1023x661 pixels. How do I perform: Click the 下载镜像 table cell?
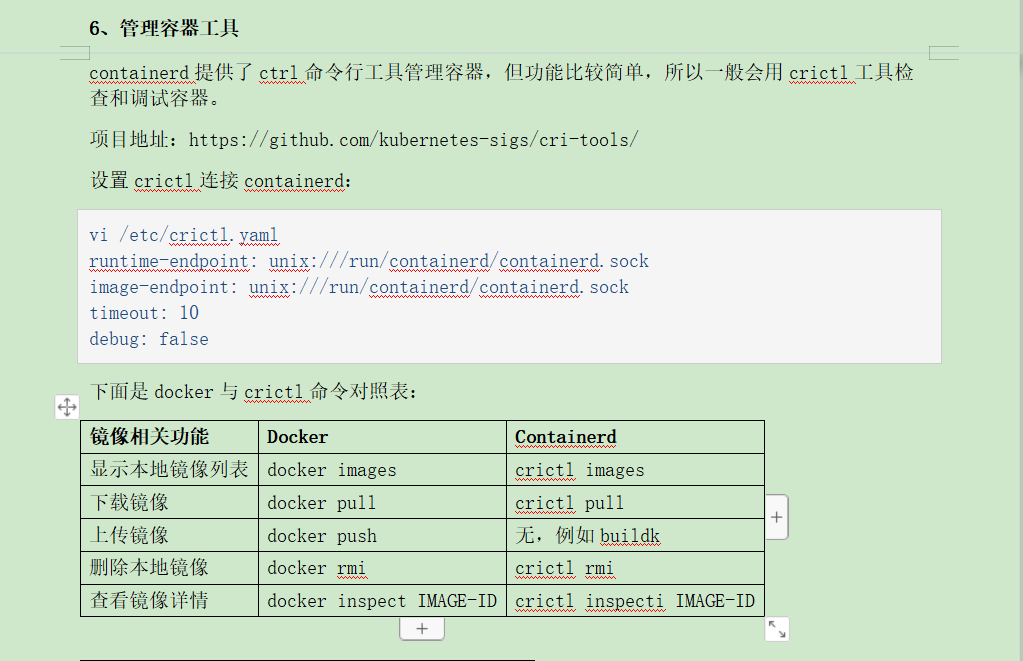coord(170,502)
